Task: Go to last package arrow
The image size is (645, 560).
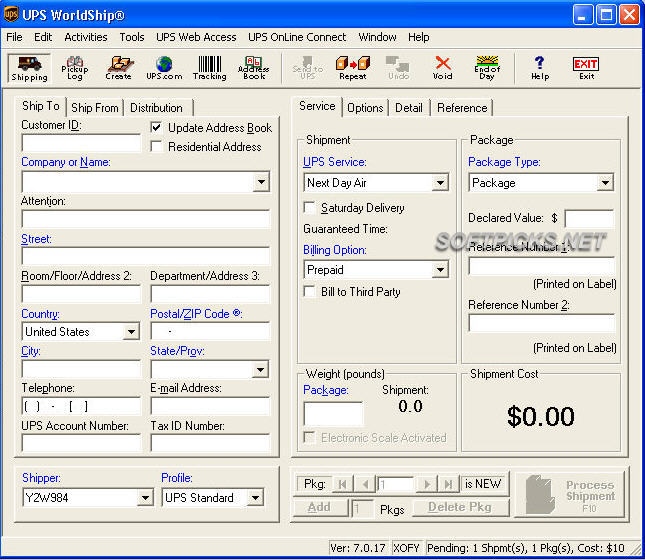Action: 448,484
